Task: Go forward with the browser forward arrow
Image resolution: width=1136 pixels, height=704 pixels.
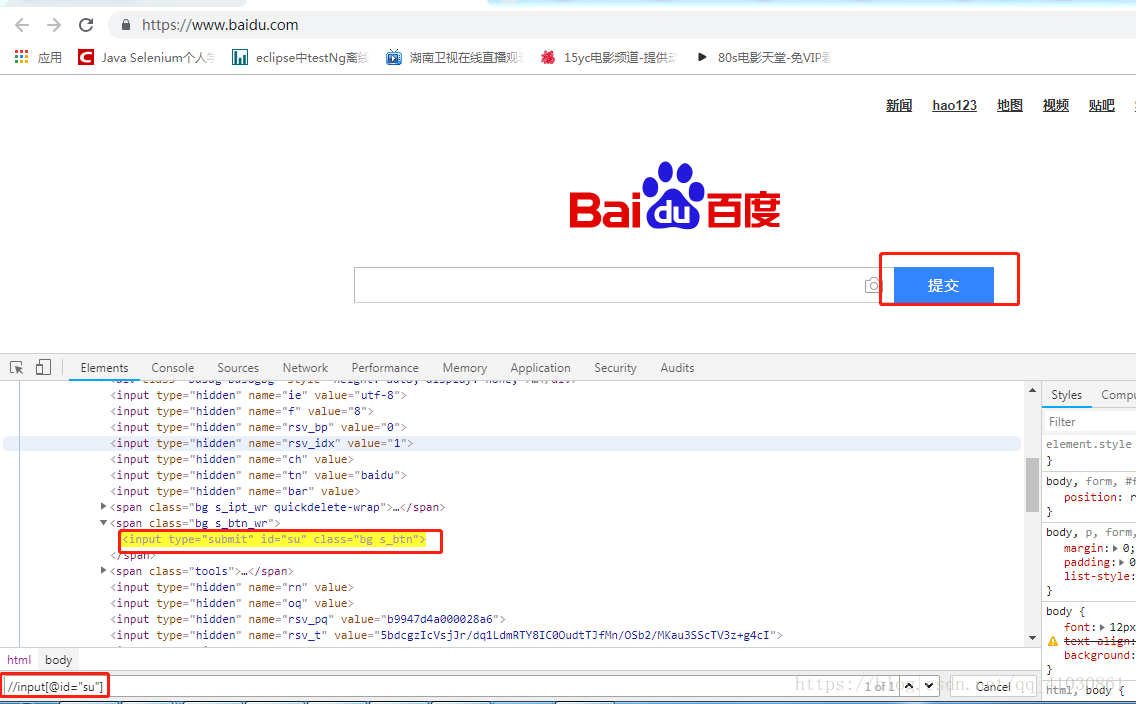Action: (x=54, y=25)
